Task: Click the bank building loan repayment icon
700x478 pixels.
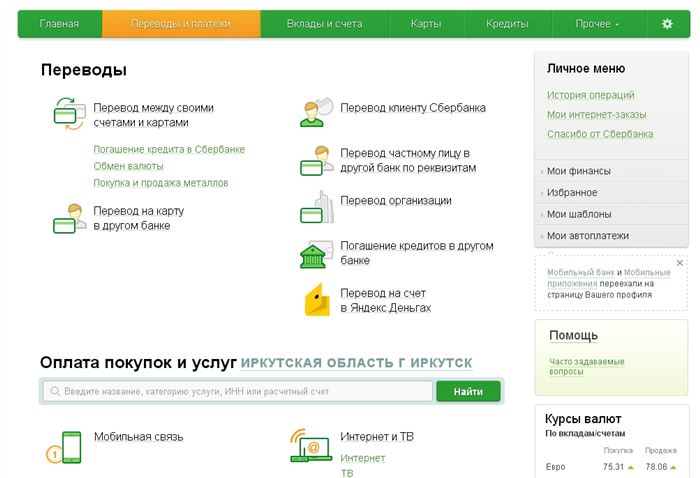Action: (317, 254)
